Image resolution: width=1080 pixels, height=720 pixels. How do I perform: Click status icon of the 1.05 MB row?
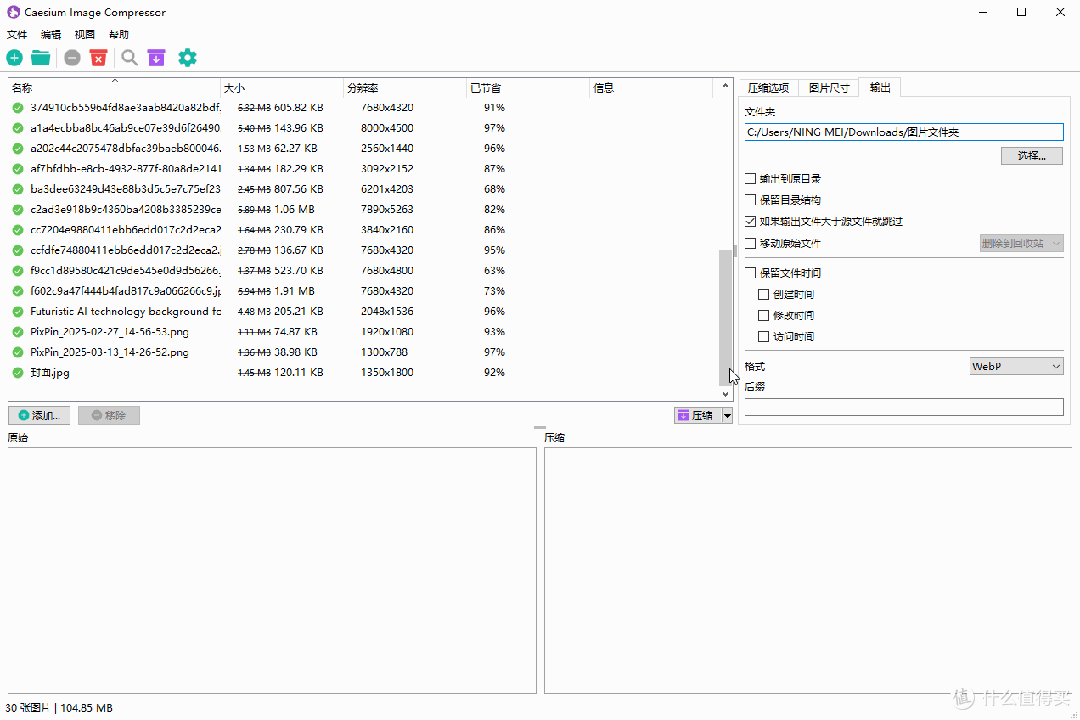(x=18, y=209)
